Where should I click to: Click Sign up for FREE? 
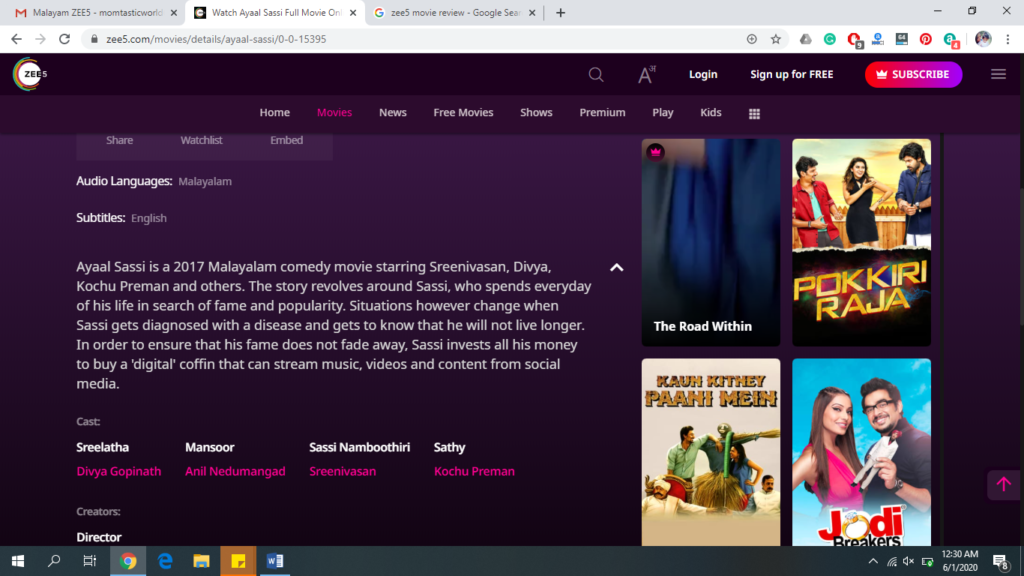(x=792, y=74)
